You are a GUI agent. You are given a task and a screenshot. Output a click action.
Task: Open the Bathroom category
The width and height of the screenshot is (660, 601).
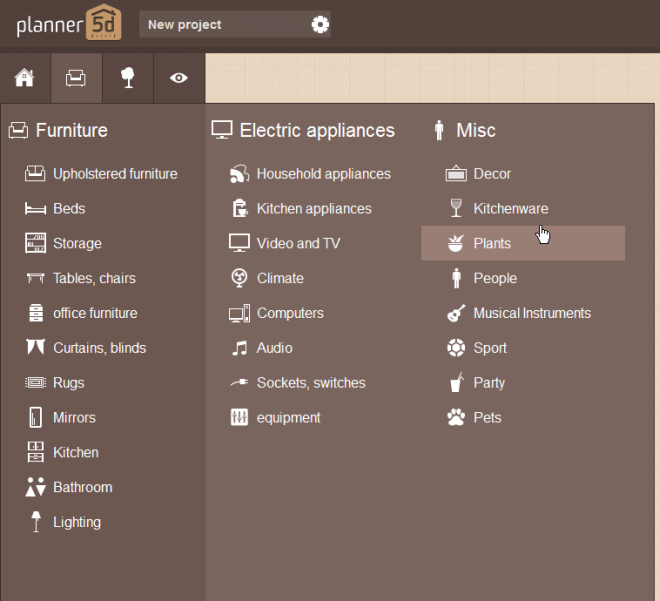click(83, 487)
